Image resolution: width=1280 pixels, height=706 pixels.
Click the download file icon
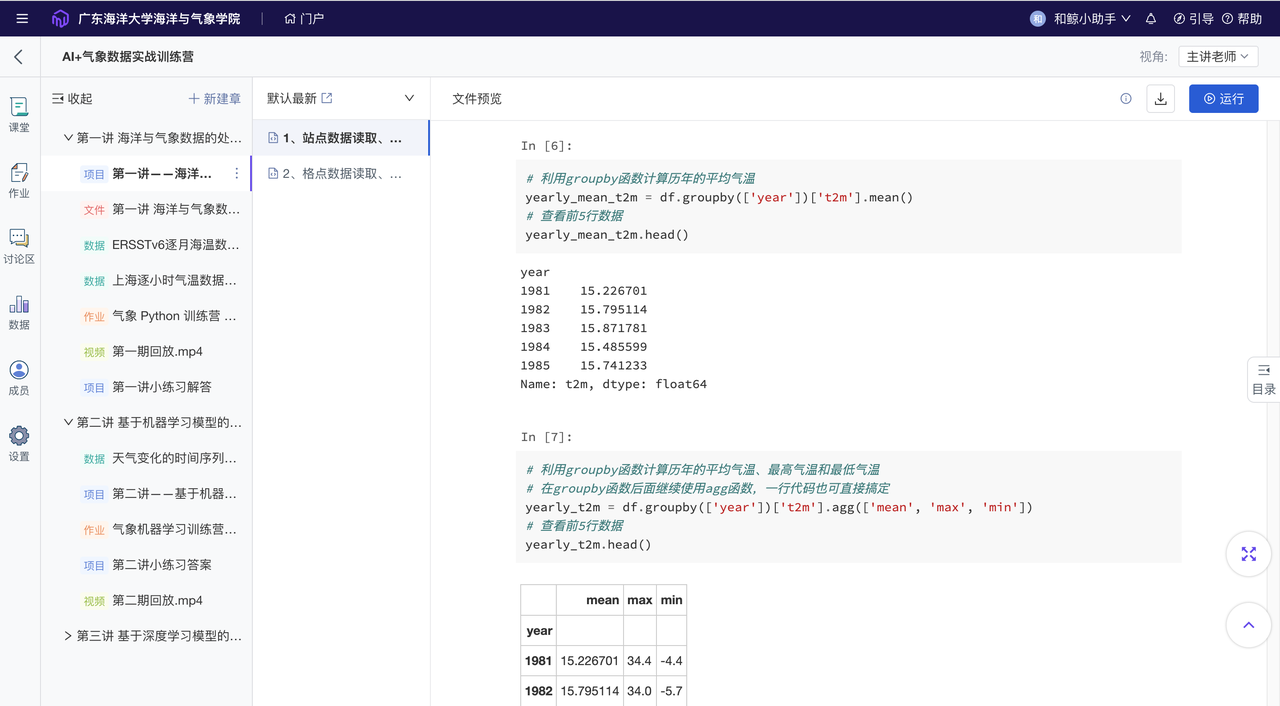coord(1160,99)
